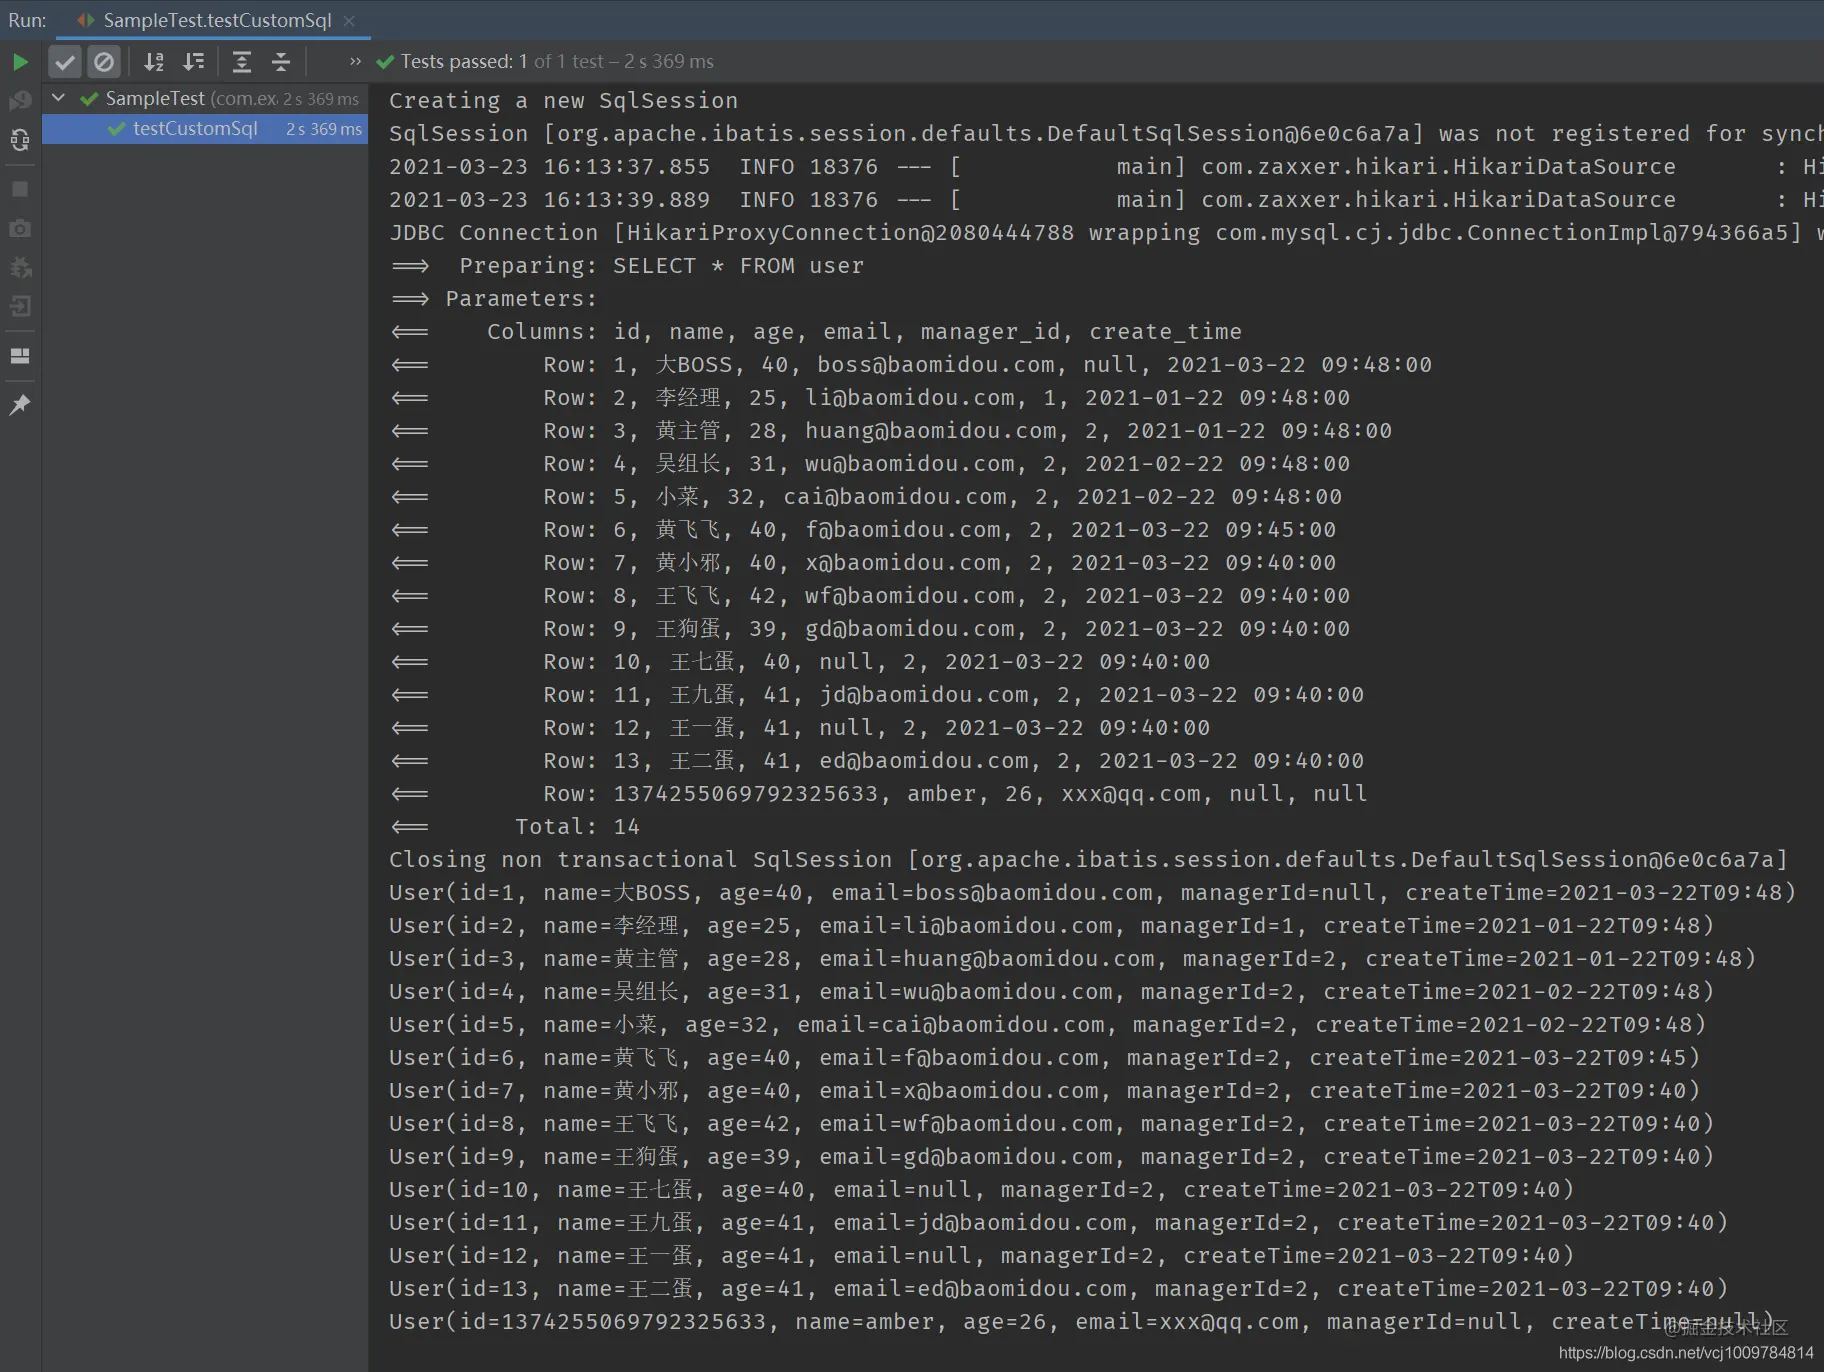
Task: Click the import/export test results bug icon
Action: 20,267
